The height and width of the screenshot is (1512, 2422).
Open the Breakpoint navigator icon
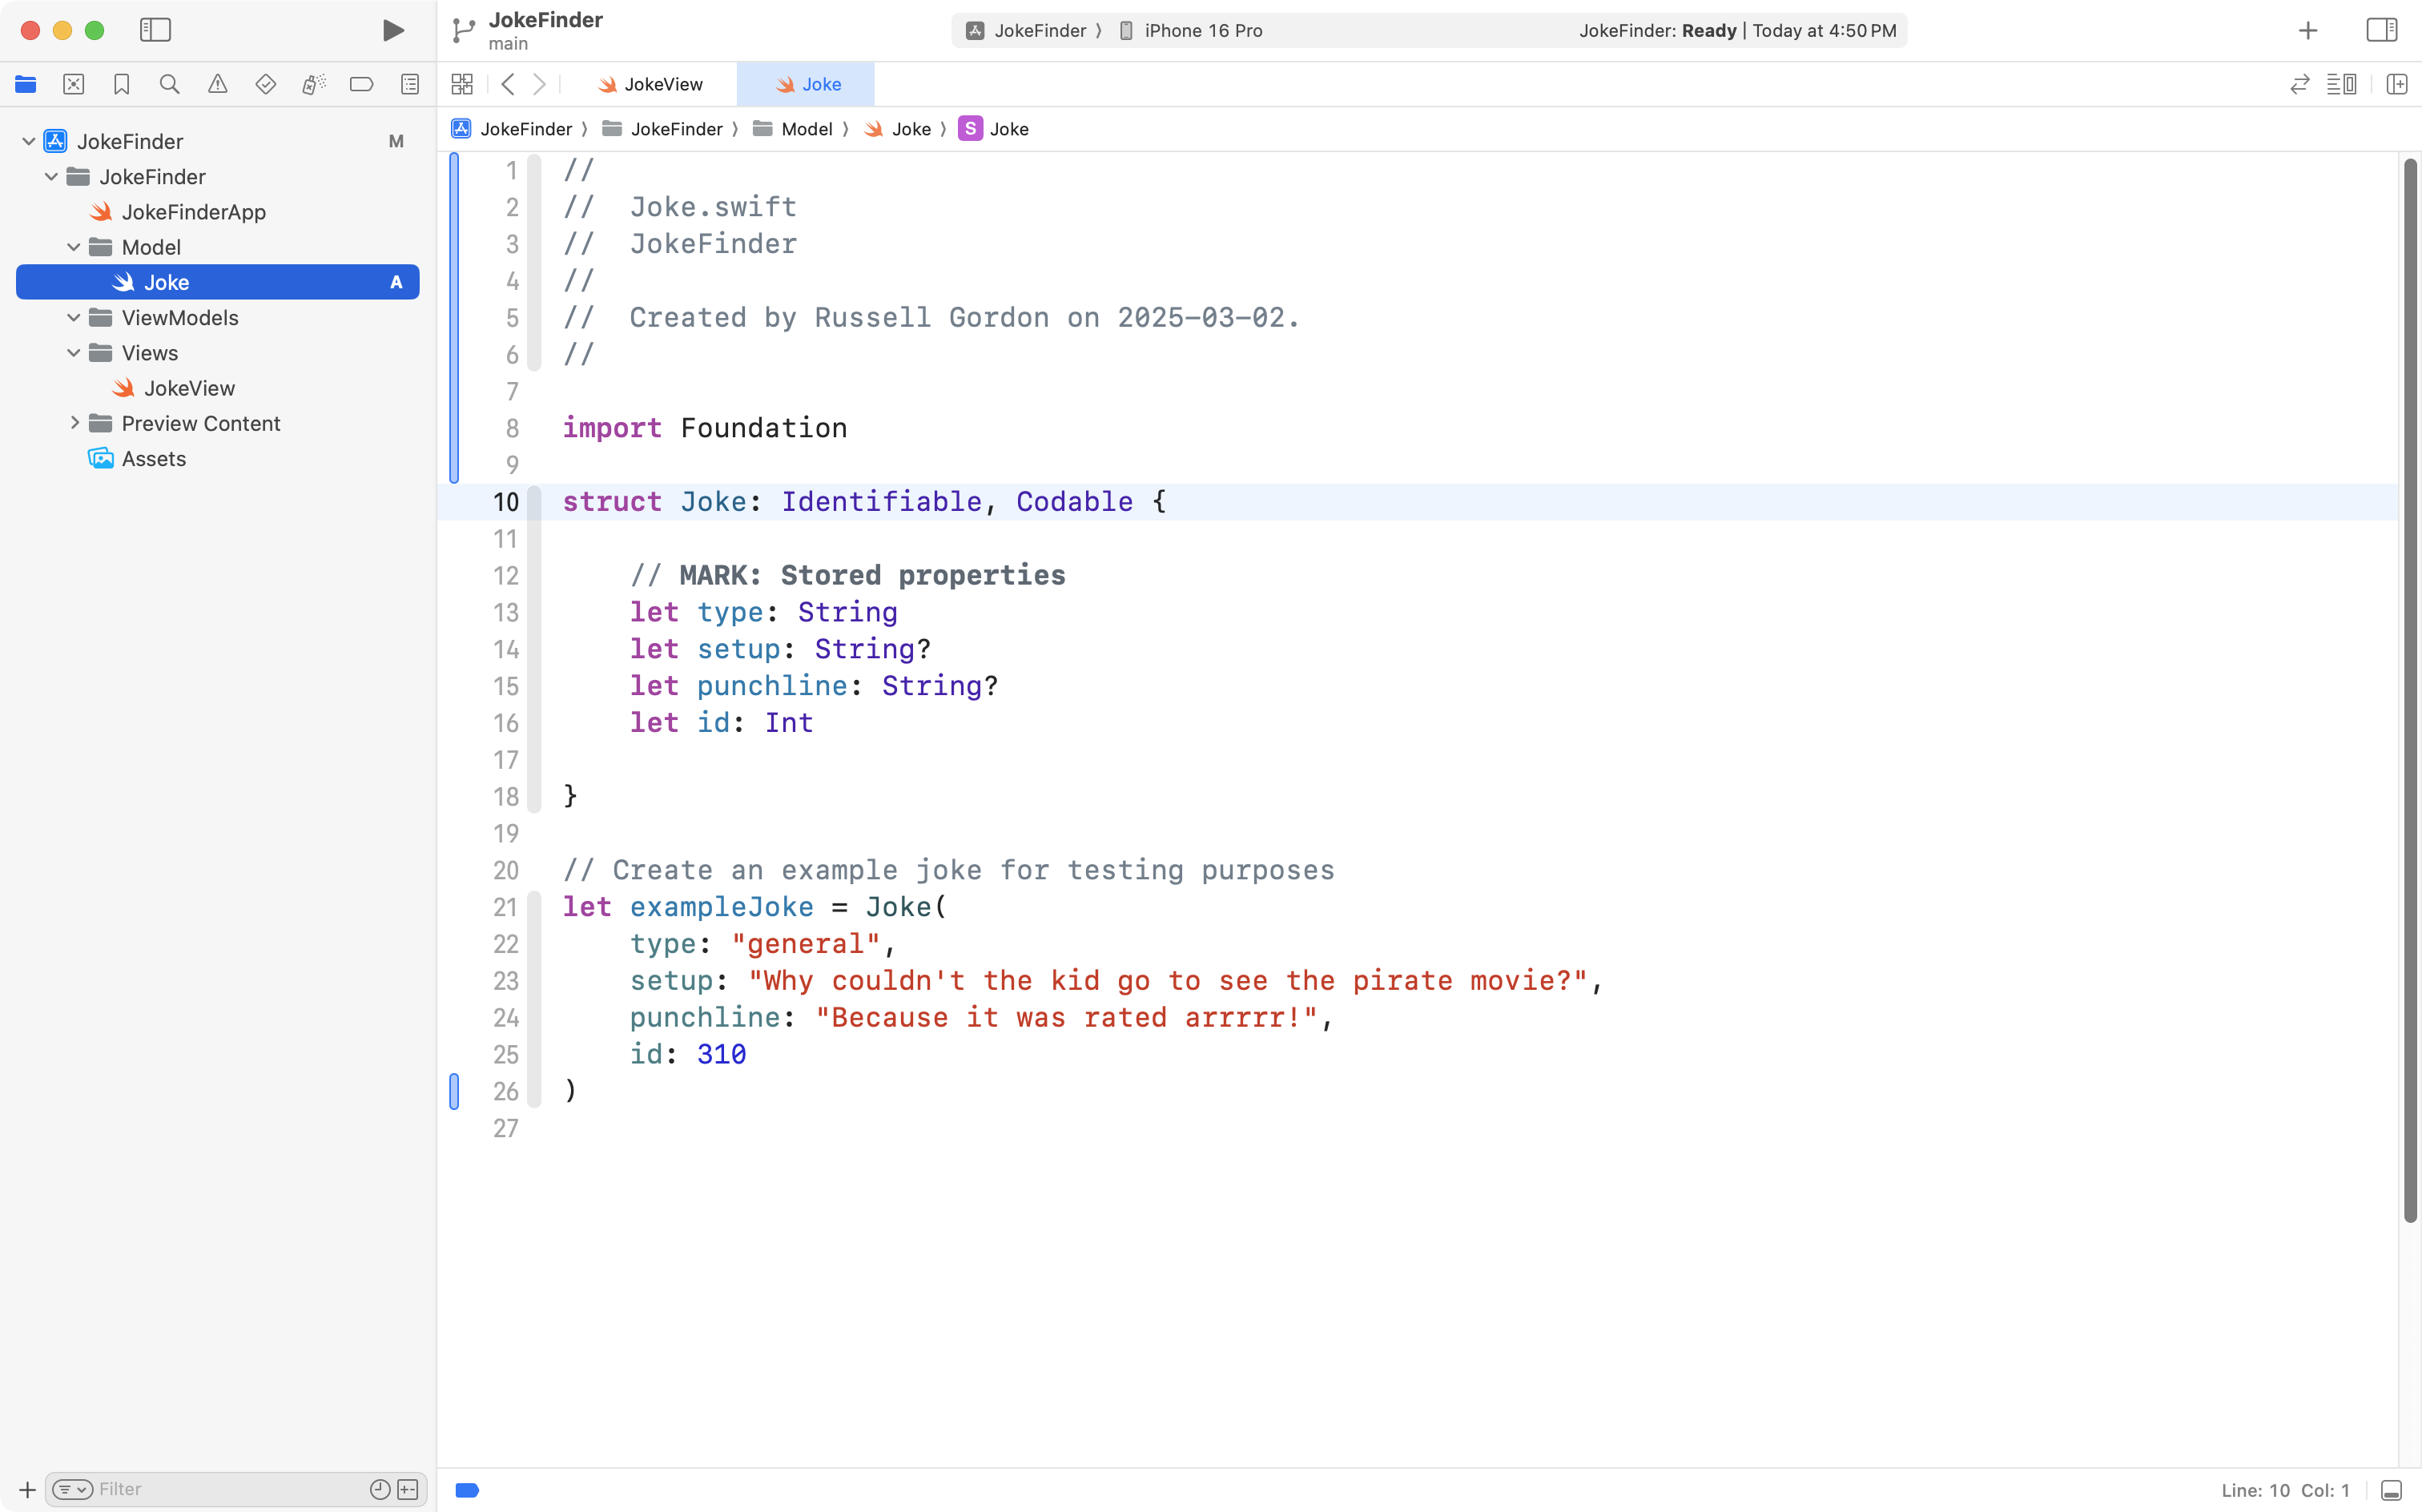coord(361,84)
